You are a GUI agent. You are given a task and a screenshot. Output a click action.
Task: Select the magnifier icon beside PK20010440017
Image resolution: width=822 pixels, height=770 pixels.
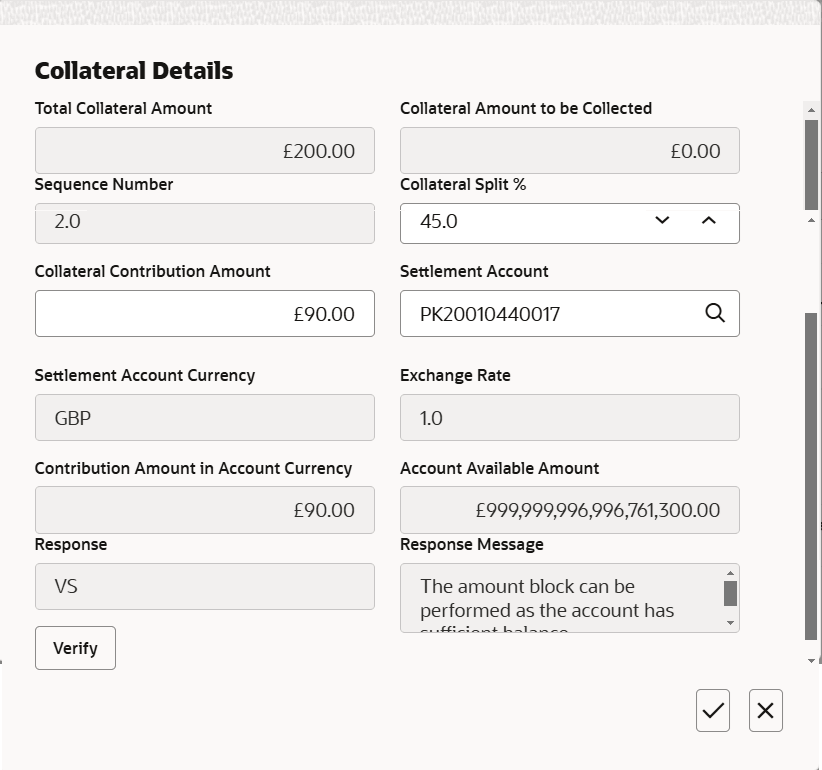(714, 313)
